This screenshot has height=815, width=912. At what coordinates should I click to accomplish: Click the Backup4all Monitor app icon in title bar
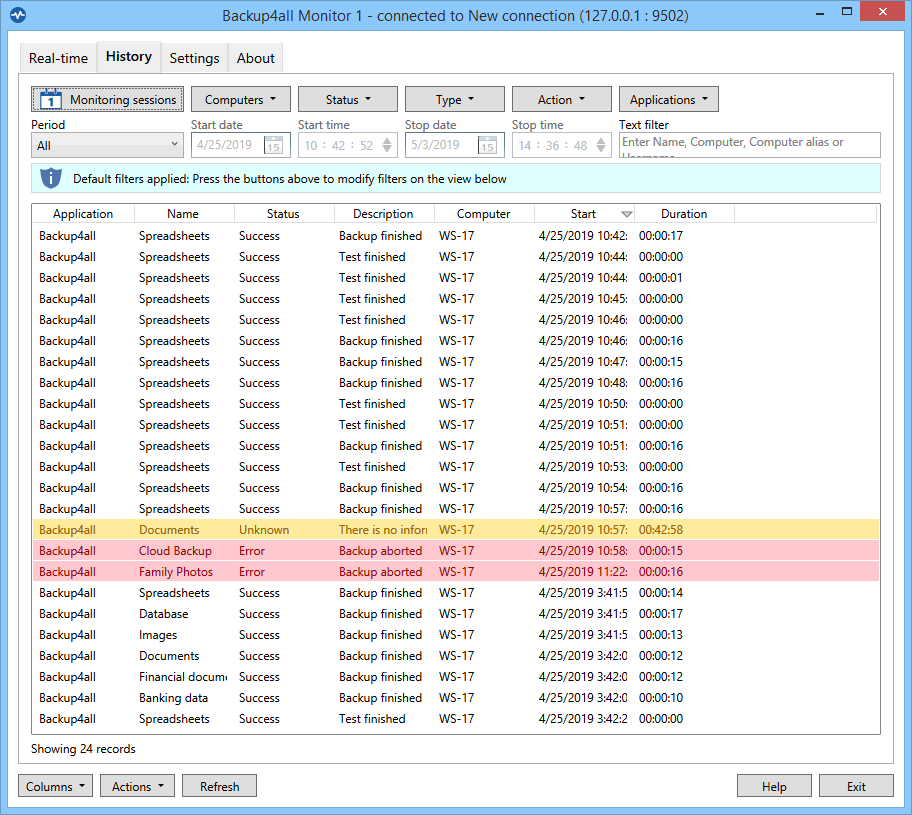(x=18, y=15)
